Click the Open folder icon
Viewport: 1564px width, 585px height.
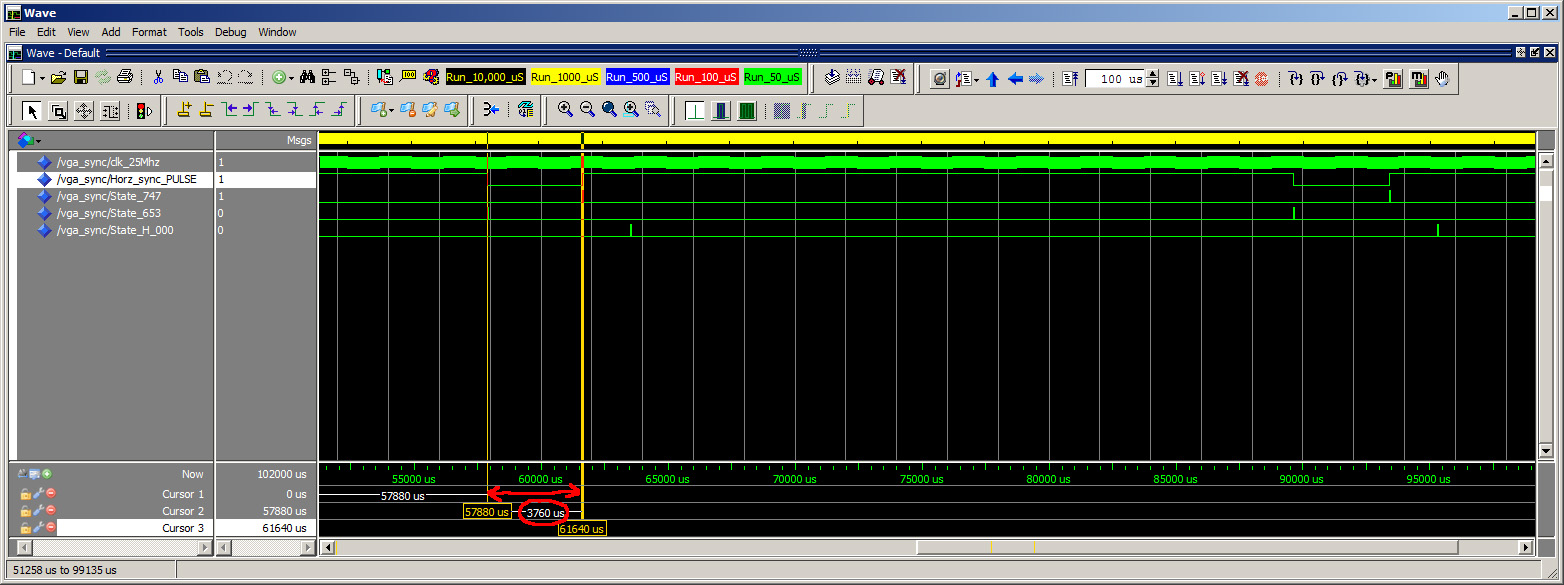[x=58, y=78]
